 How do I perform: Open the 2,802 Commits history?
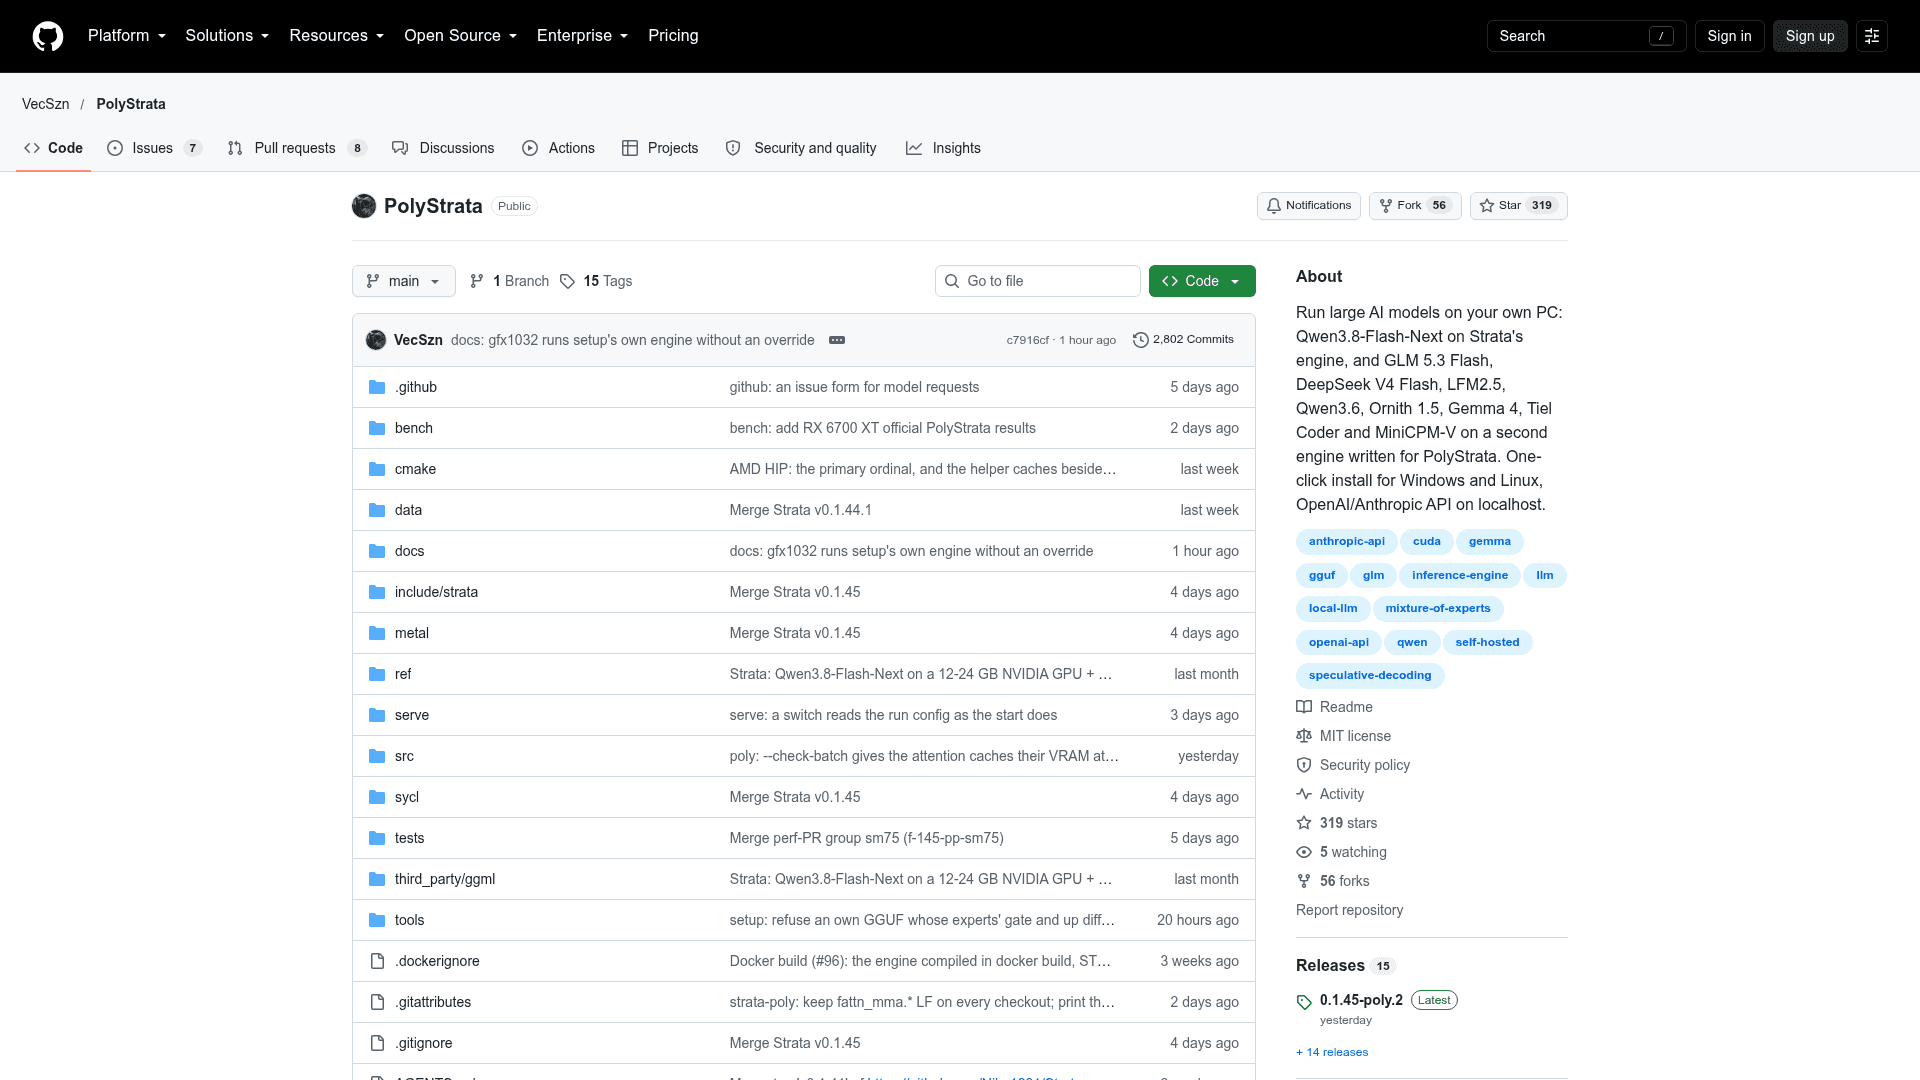coord(1183,340)
